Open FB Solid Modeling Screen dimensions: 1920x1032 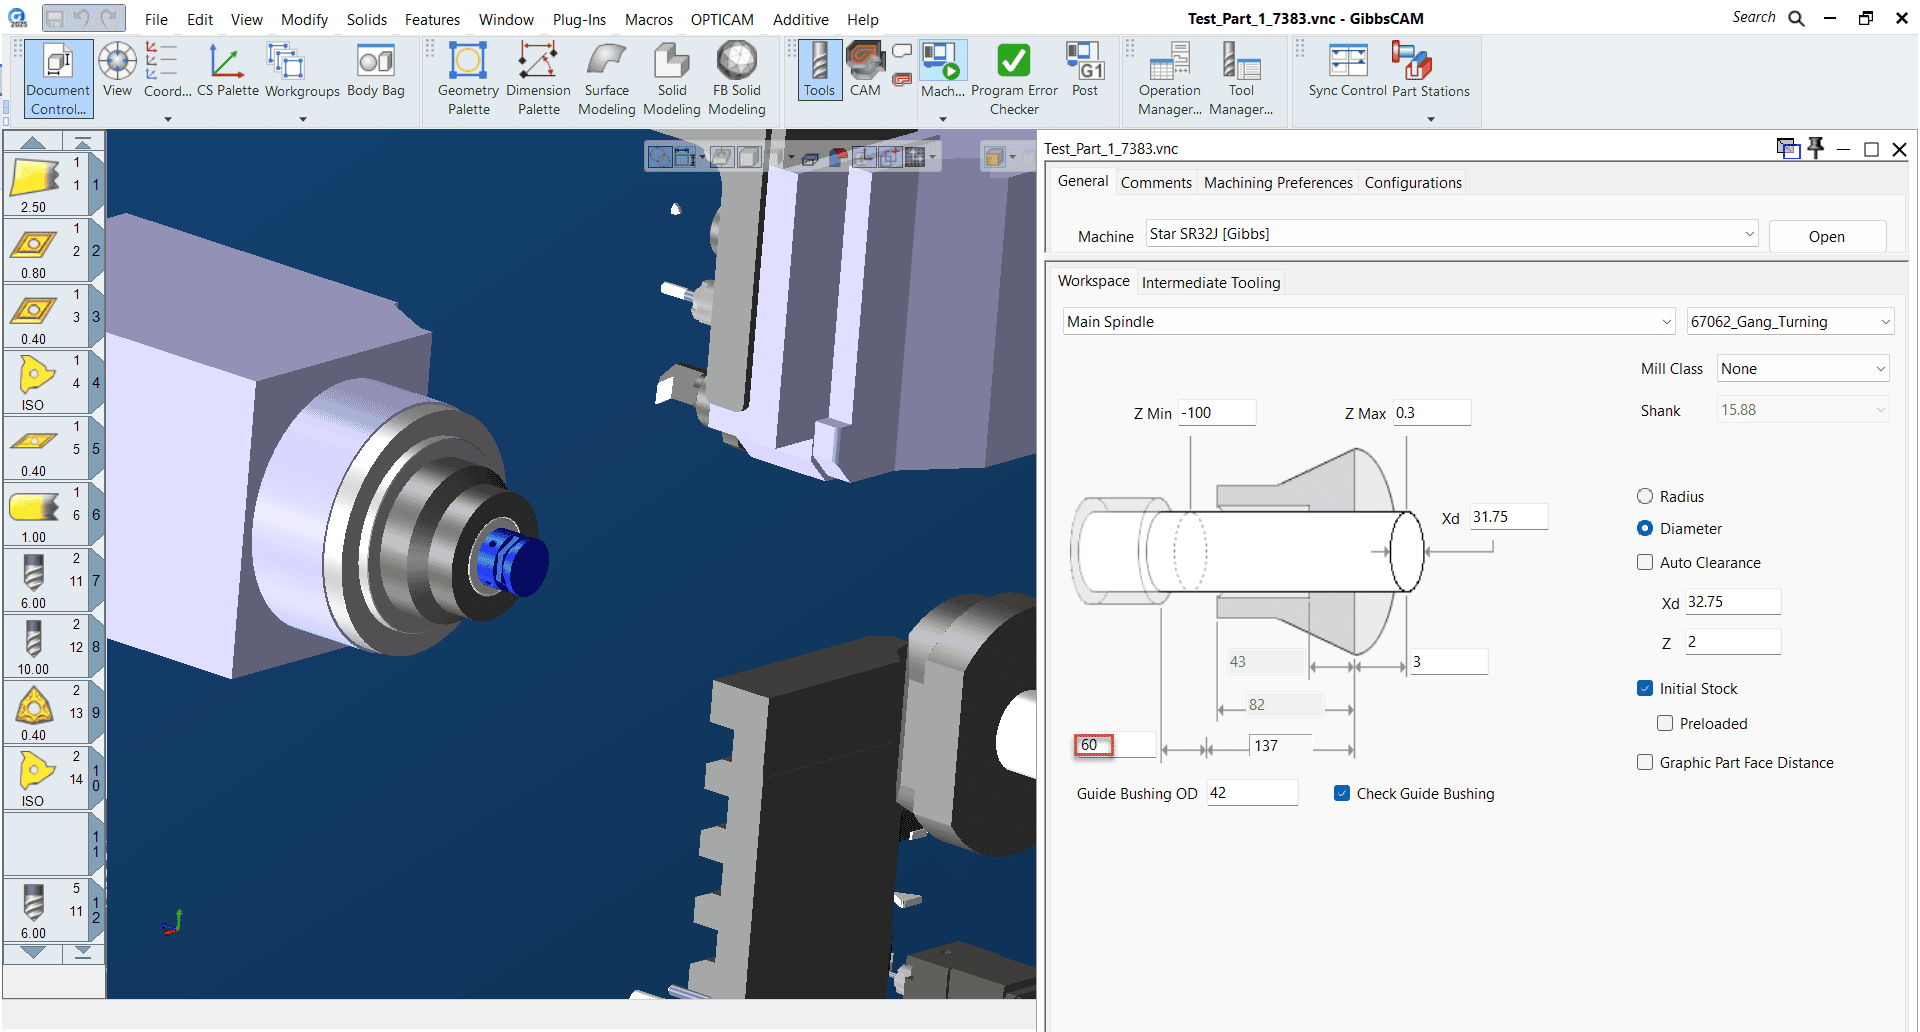737,80
